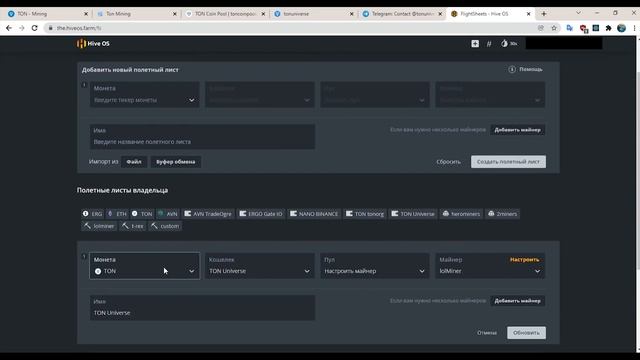Filter by custom miner tag

point(165,226)
